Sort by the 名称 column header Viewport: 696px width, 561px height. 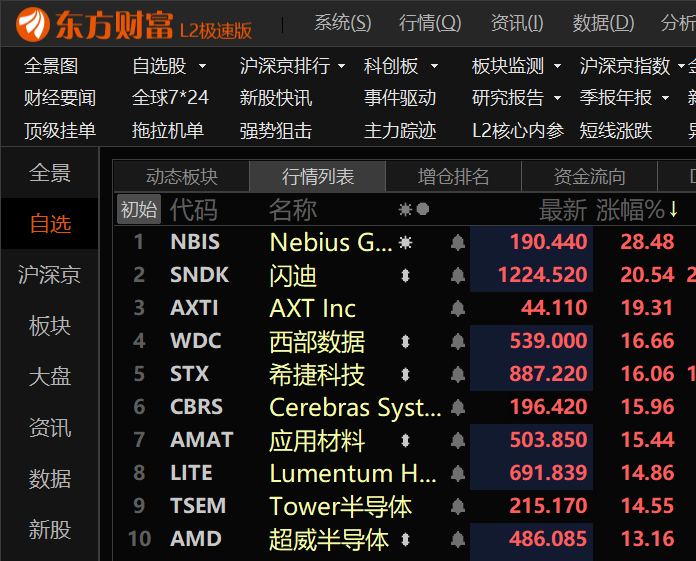[293, 209]
